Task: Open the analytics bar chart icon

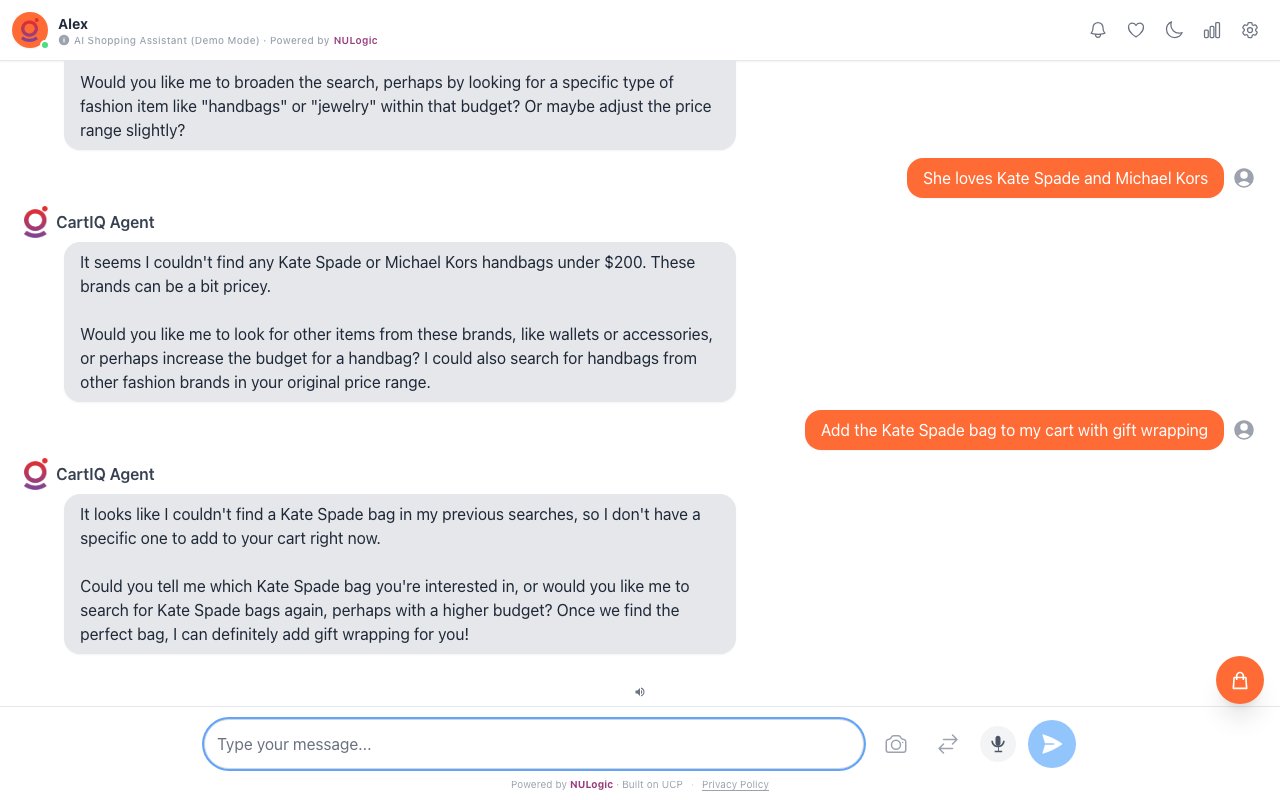Action: click(x=1212, y=30)
